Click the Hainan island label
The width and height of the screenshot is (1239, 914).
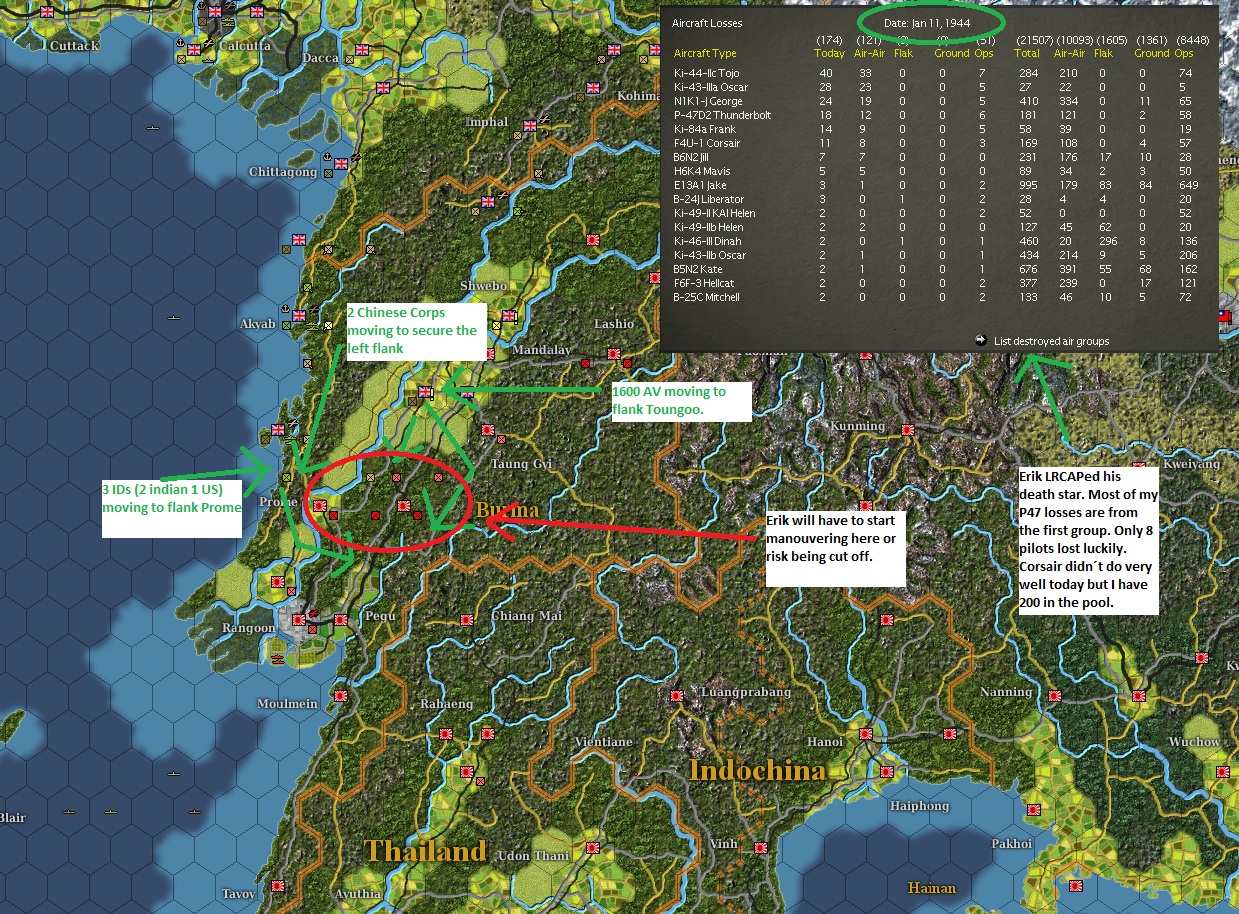(932, 887)
